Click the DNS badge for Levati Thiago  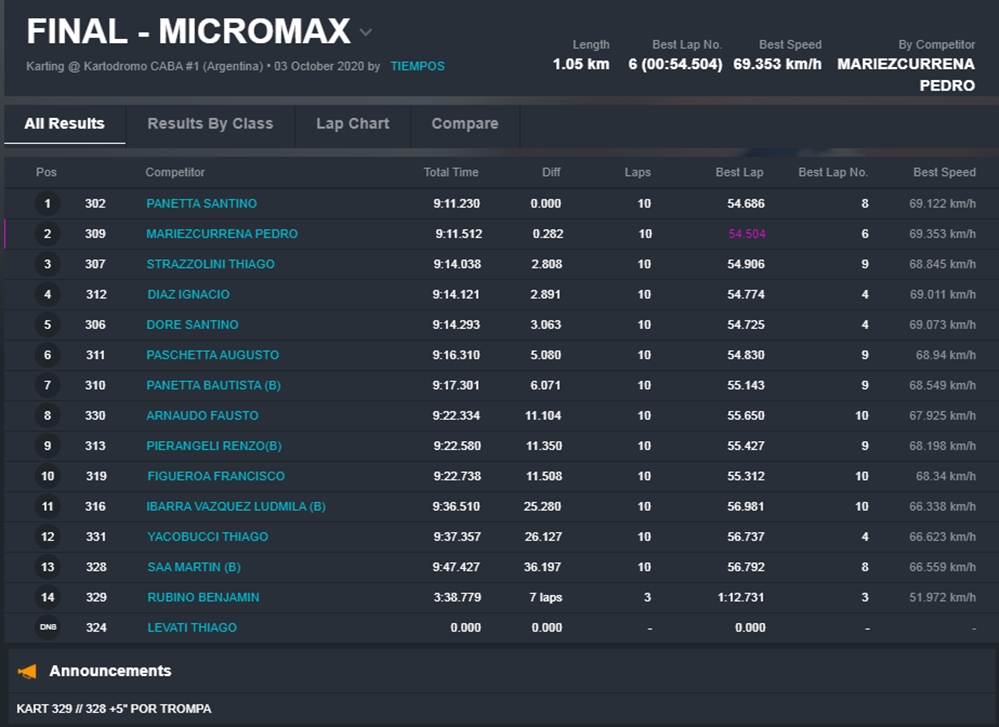pyautogui.click(x=47, y=628)
